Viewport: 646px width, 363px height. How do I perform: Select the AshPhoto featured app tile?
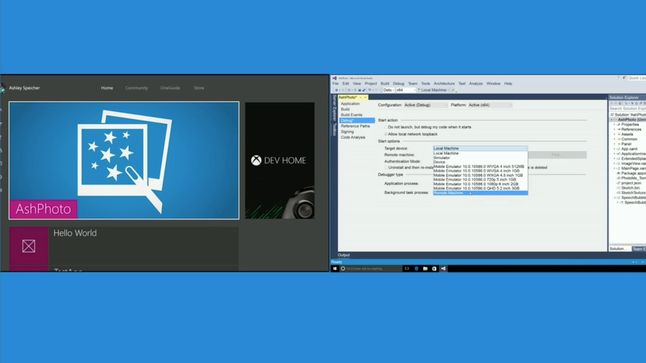pyautogui.click(x=124, y=160)
